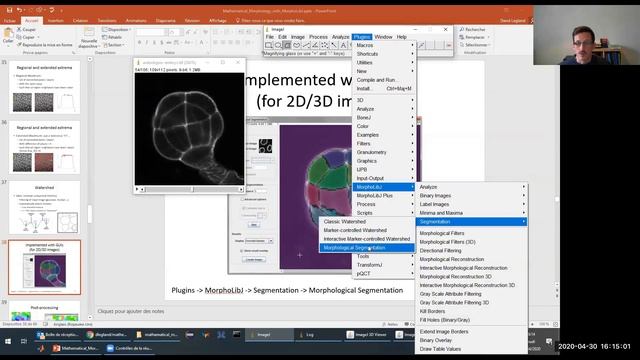Click play arrow on the image stack window
The height and width of the screenshot is (360, 640).
point(137,189)
